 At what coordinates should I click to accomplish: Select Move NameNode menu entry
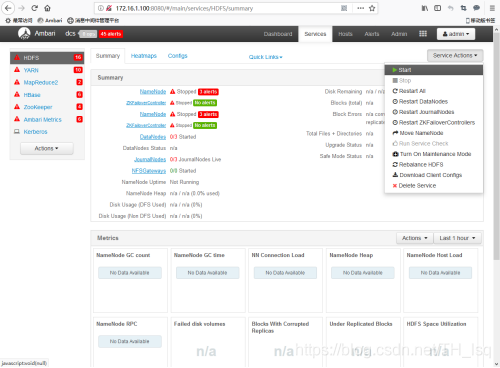[434, 133]
